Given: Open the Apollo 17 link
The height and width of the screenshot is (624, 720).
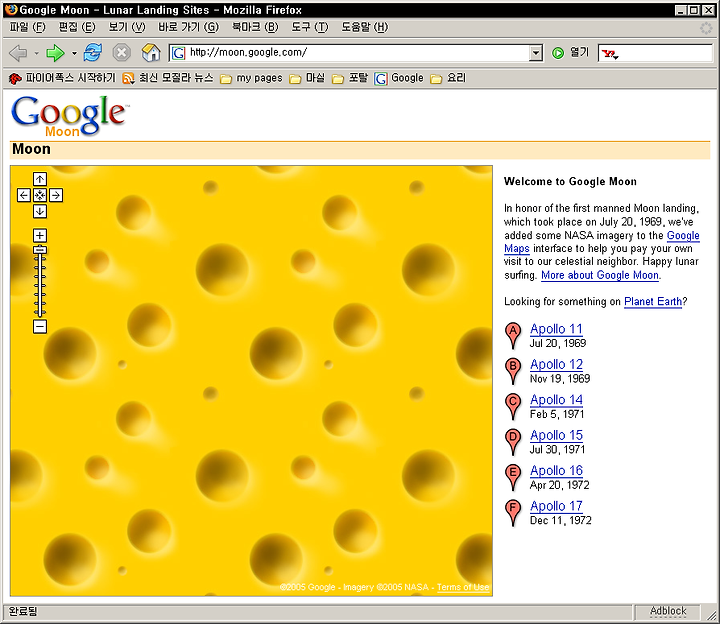Looking at the screenshot, I should tap(556, 506).
